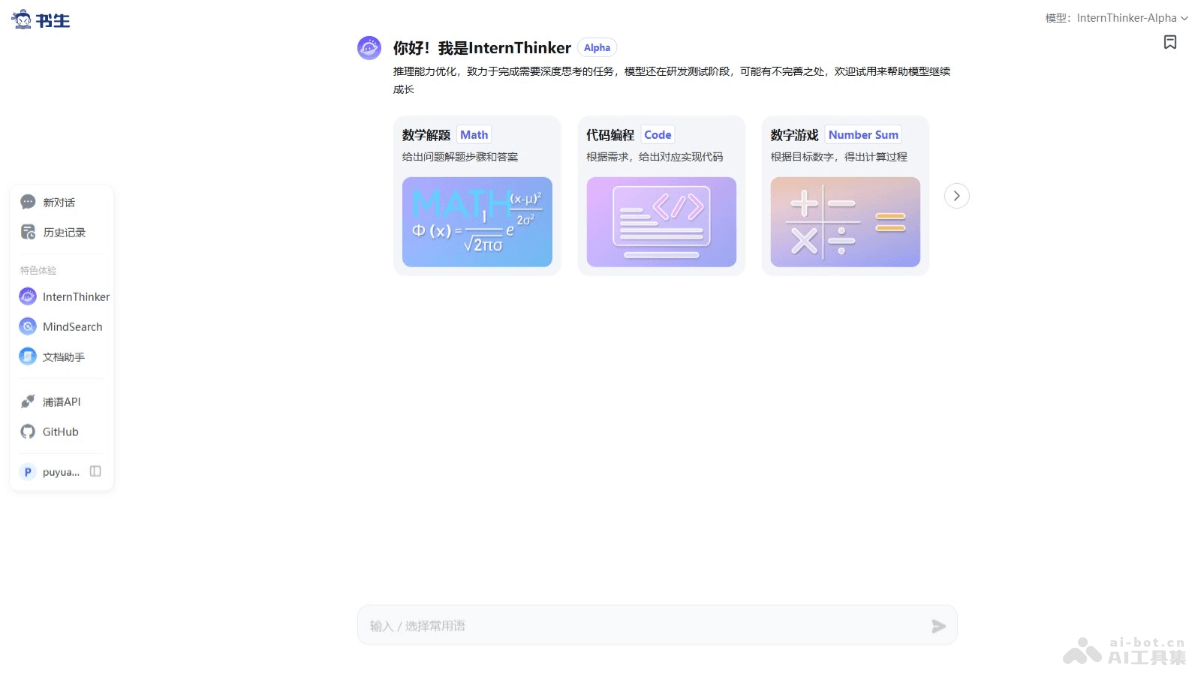Click the Alpha badge beside the greeting
This screenshot has width=1200, height=675.
coord(596,47)
